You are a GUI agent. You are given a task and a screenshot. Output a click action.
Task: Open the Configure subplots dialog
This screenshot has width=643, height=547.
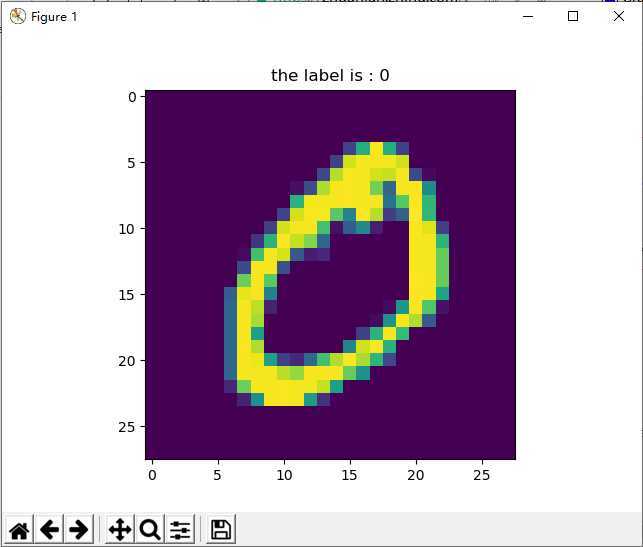click(180, 529)
